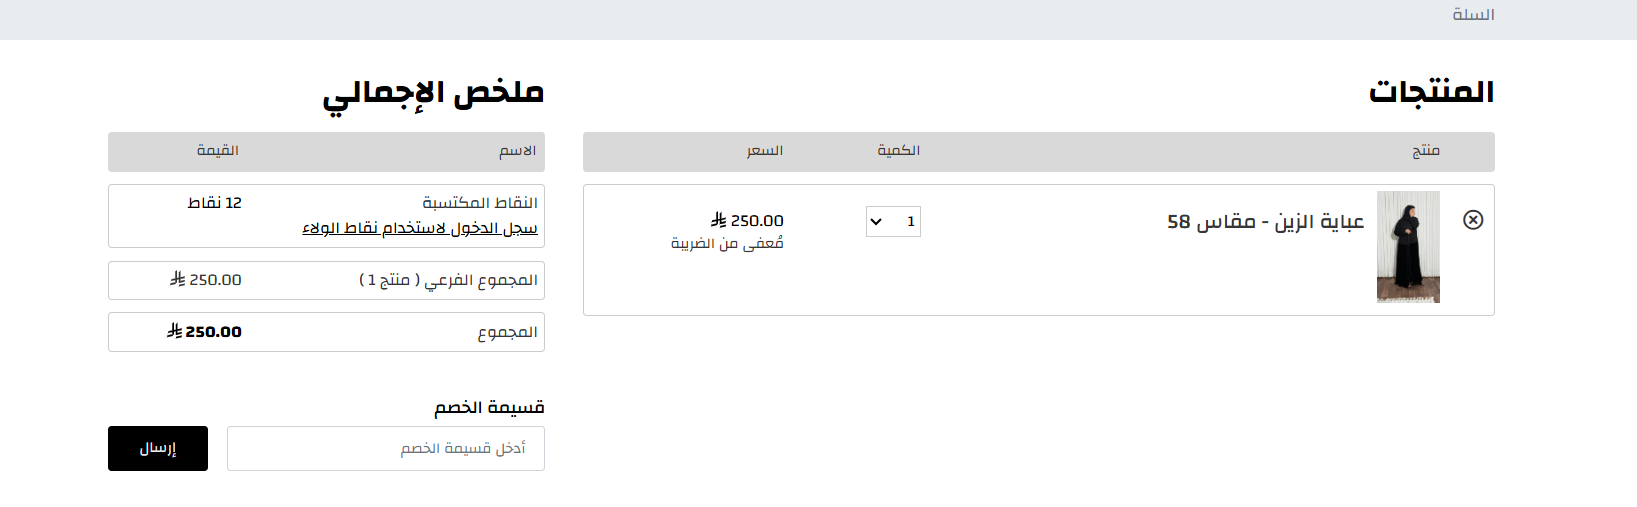Image resolution: width=1637 pixels, height=507 pixels.
Task: Remove عباية الزين from the cart
Action: tap(1473, 220)
